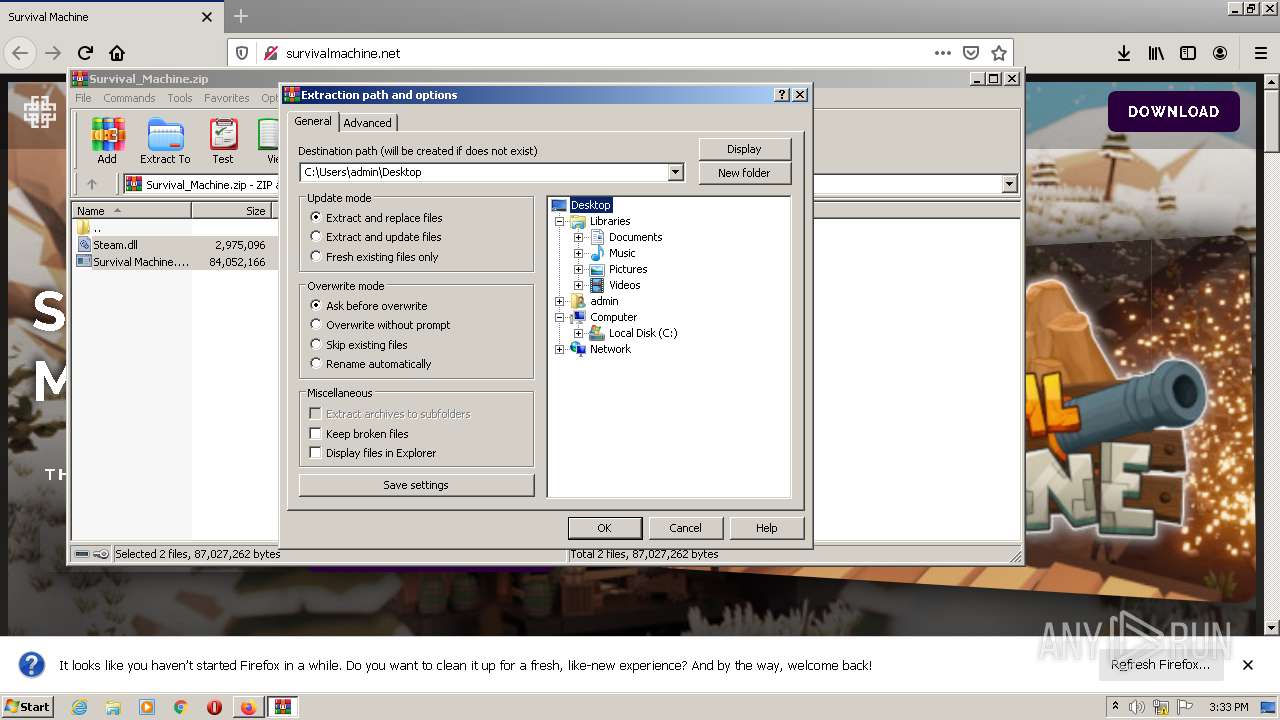This screenshot has height=720, width=1280.
Task: Click the Add toolbar icon in WinRAR
Action: pos(107,141)
